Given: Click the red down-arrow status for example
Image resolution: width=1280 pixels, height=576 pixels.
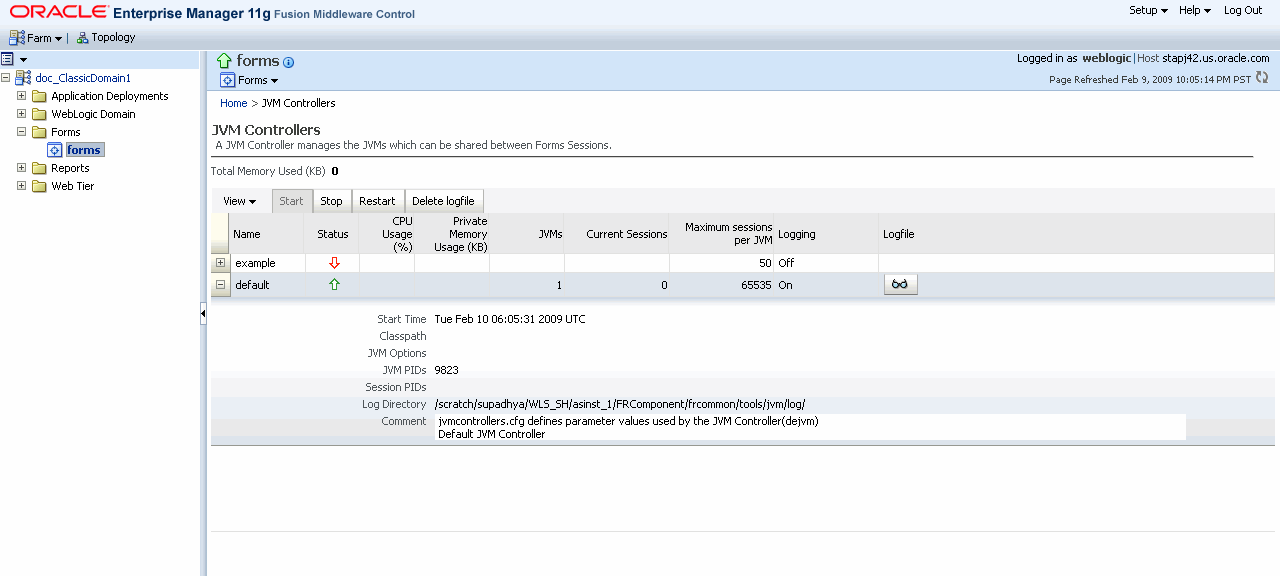Looking at the screenshot, I should point(335,262).
